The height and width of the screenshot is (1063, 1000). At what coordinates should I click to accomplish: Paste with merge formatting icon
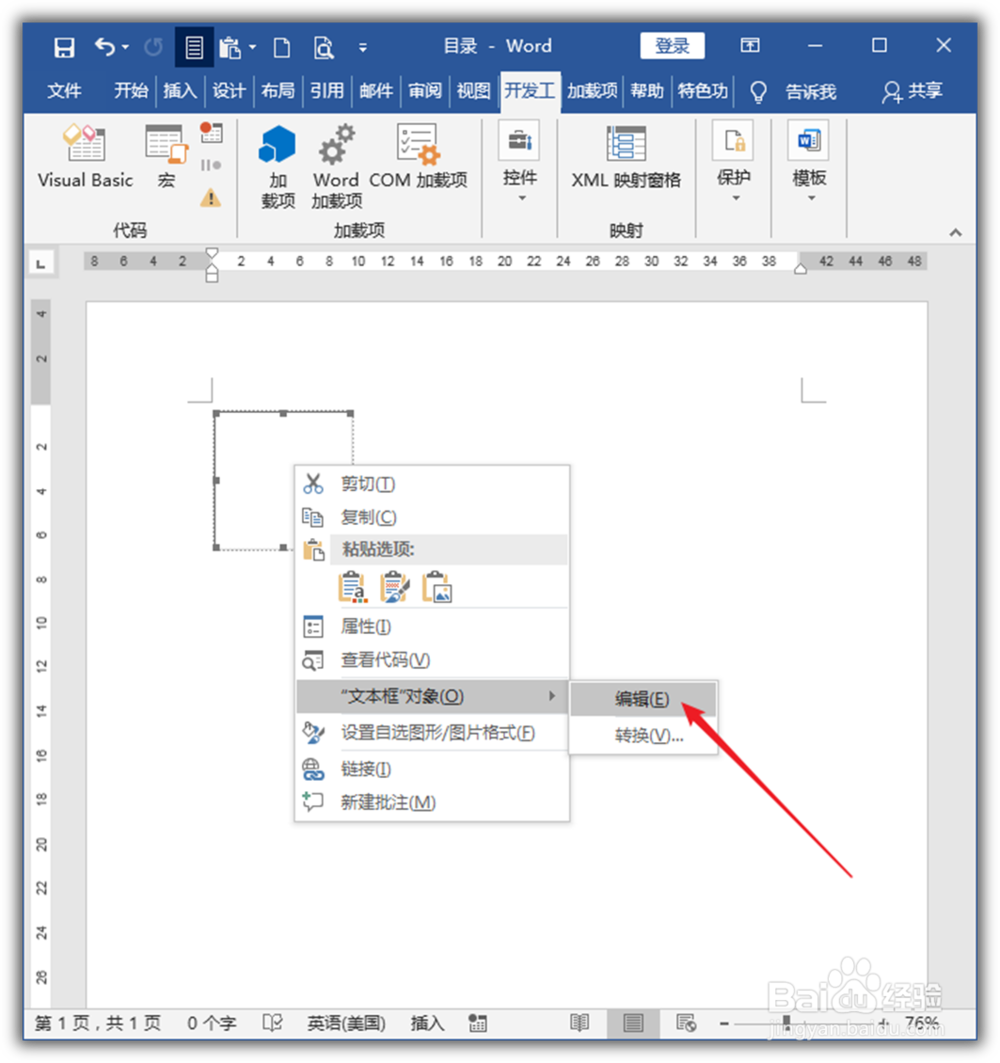pos(395,587)
